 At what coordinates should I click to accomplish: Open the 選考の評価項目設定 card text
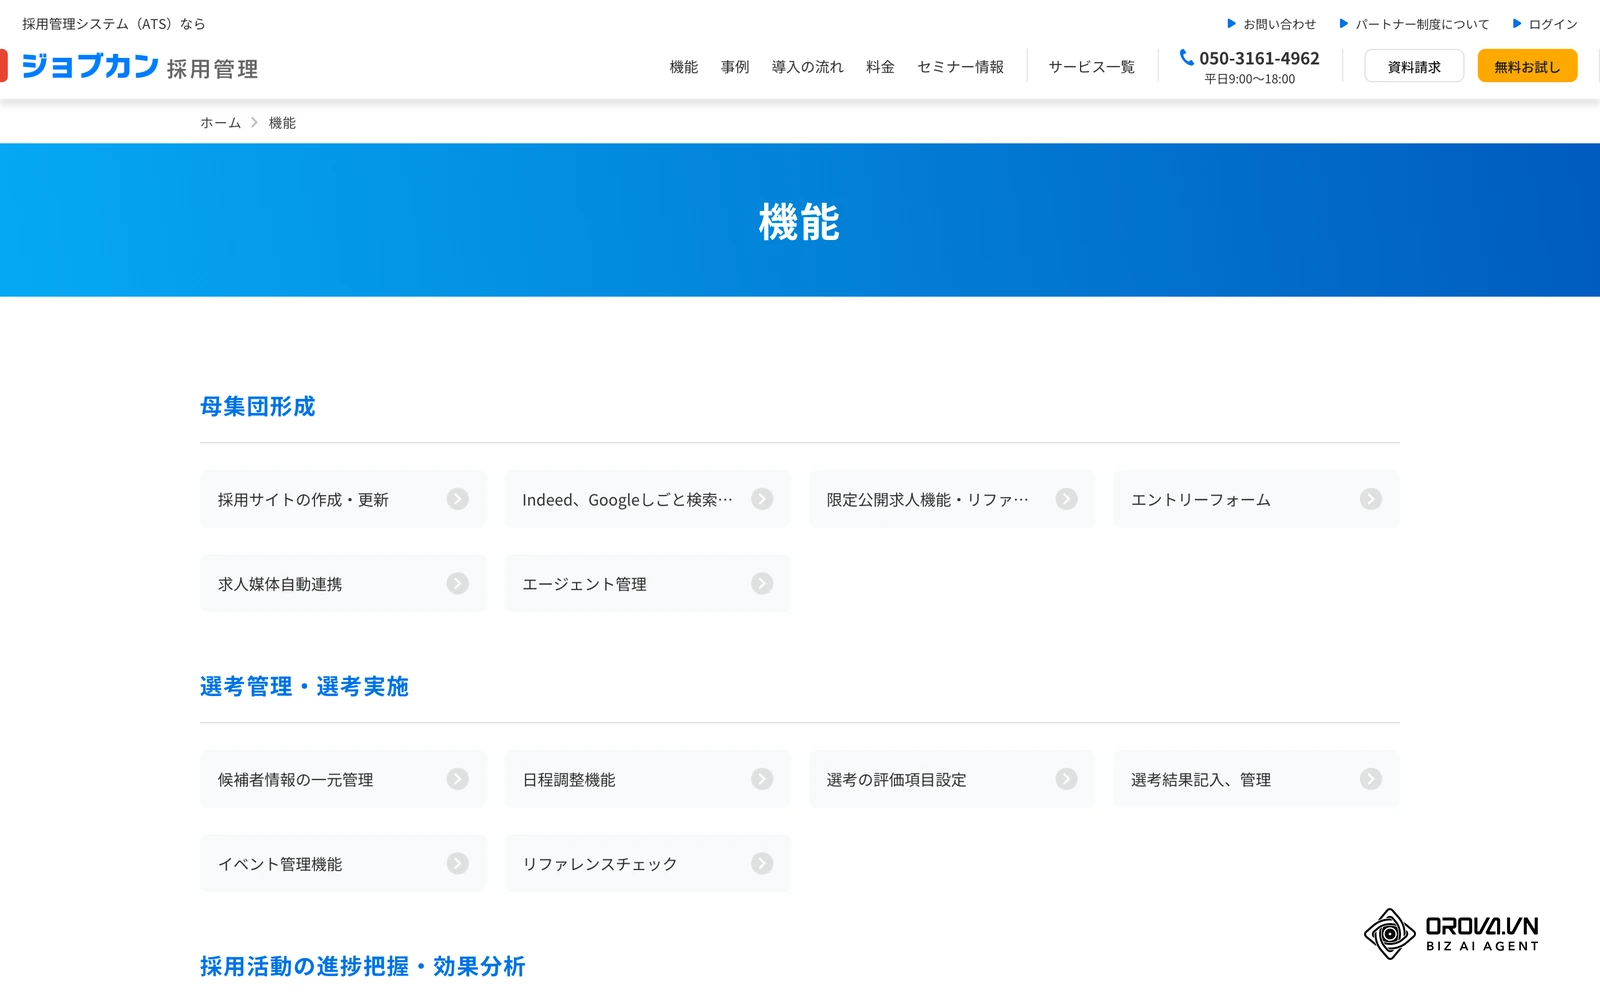coord(896,779)
